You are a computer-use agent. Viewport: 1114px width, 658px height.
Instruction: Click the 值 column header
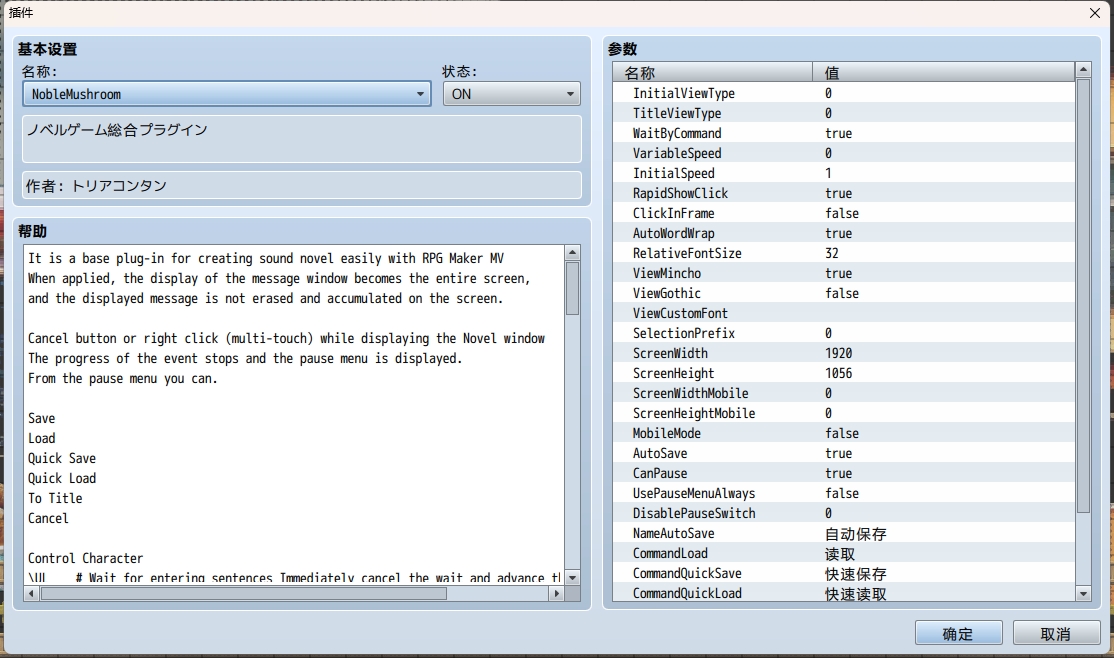pos(943,72)
